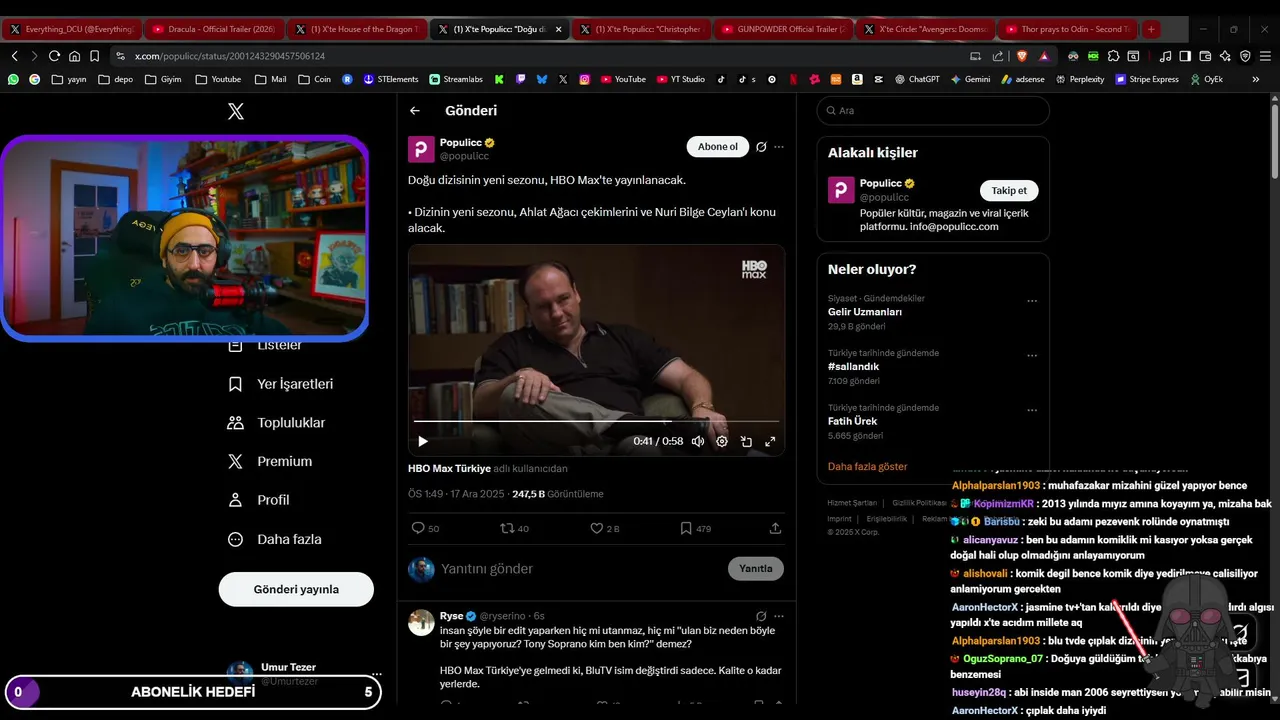Open more options for #sallandık trend
This screenshot has height=720, width=1280.
1032,356
